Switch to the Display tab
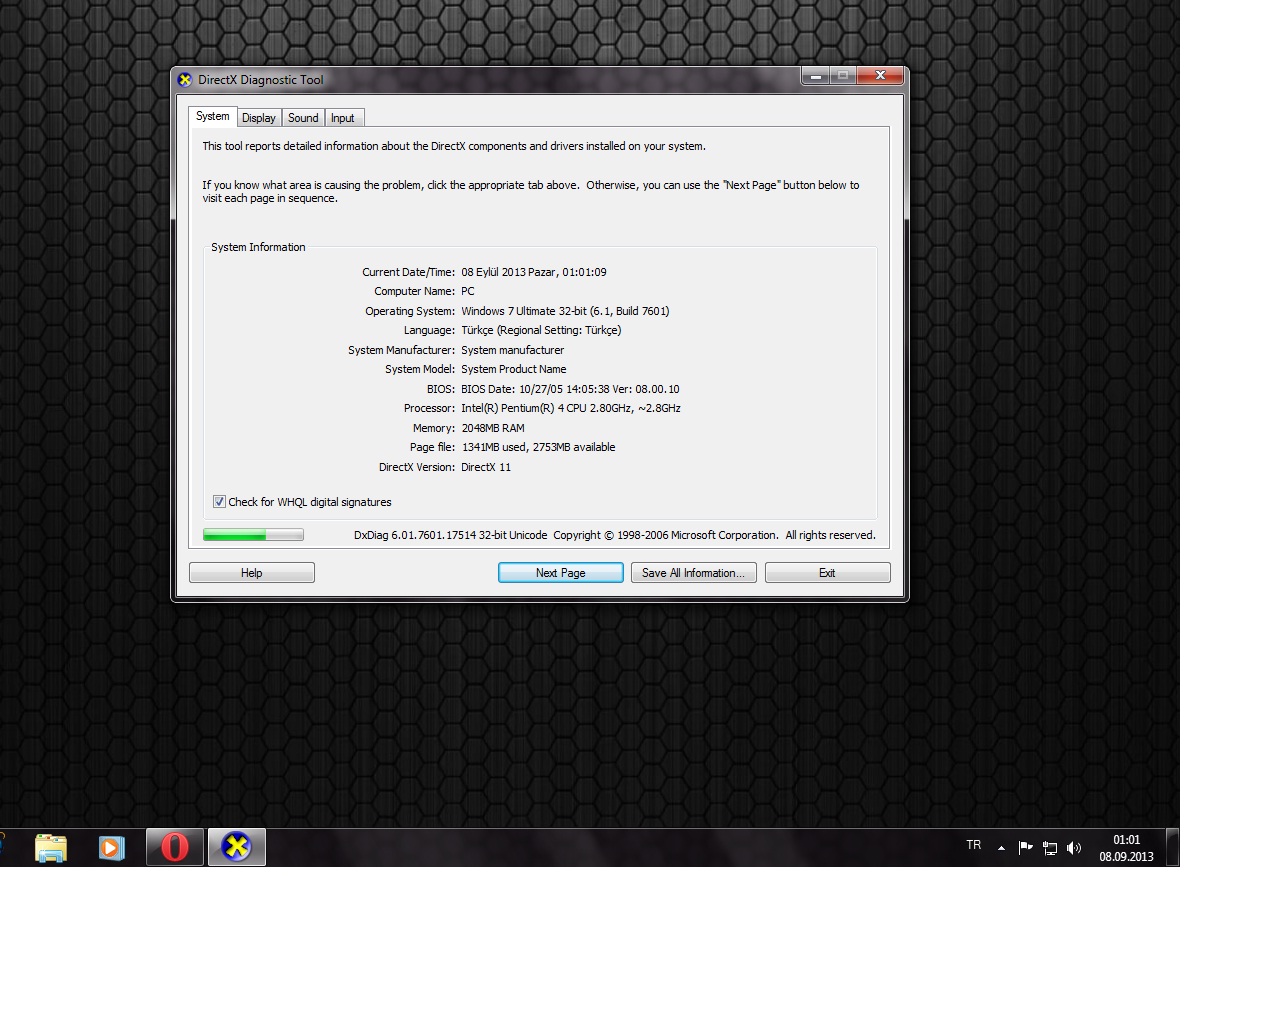1280x1024 pixels. (x=259, y=118)
